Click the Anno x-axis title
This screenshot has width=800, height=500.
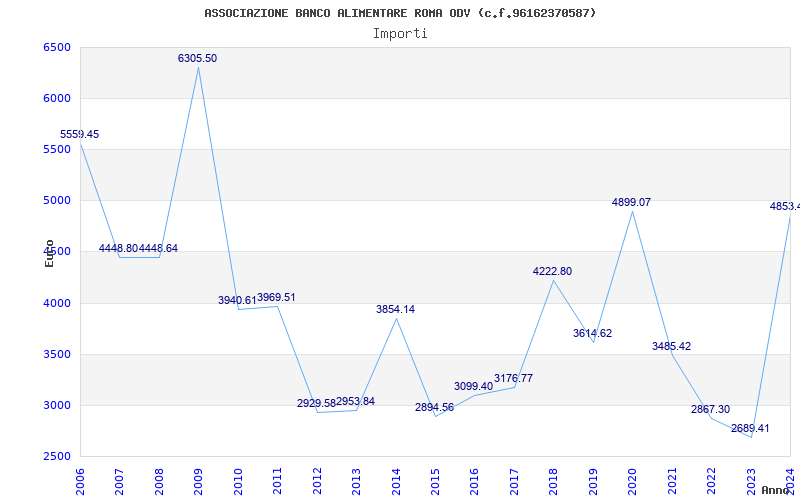776,490
